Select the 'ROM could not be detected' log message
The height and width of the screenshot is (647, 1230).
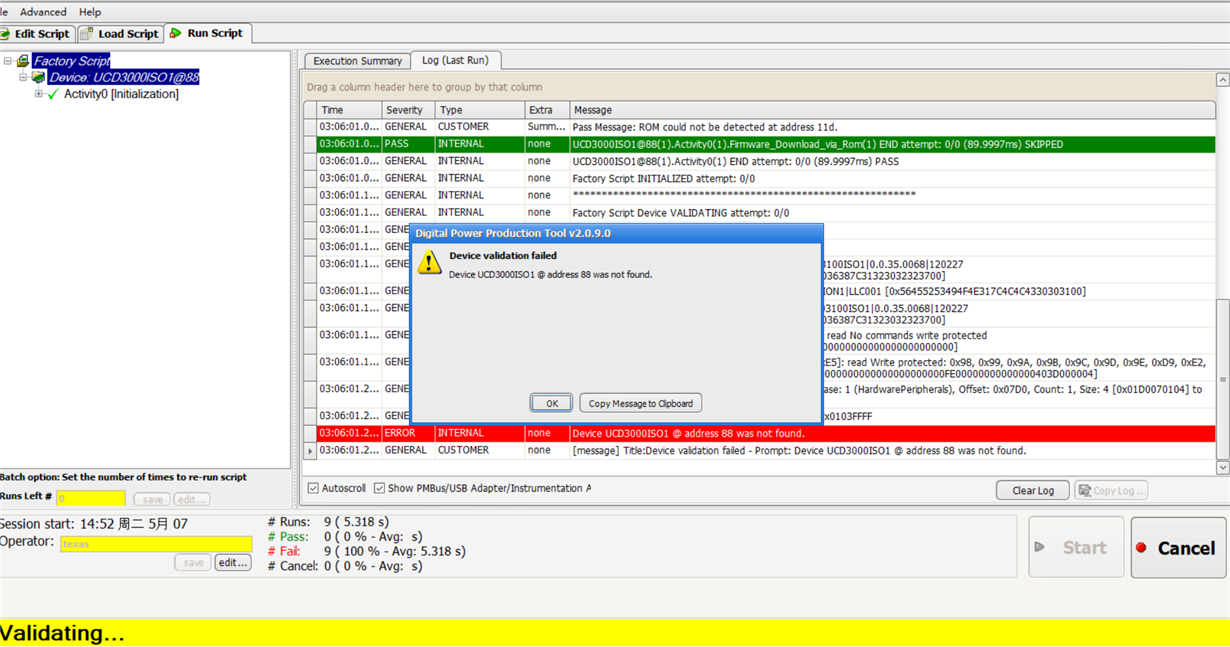coord(704,127)
